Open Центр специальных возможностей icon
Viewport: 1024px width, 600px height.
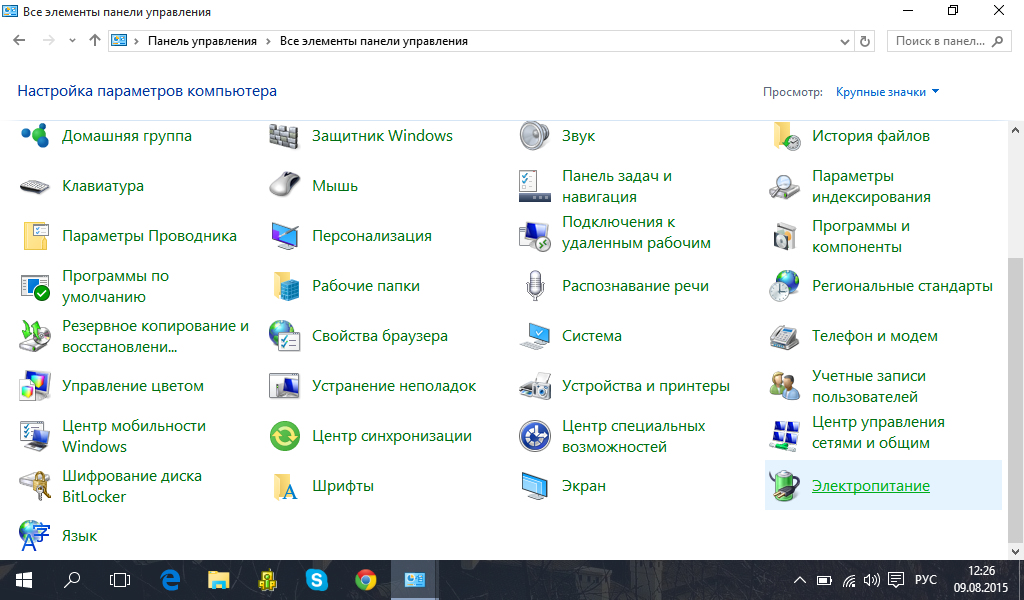pos(534,435)
